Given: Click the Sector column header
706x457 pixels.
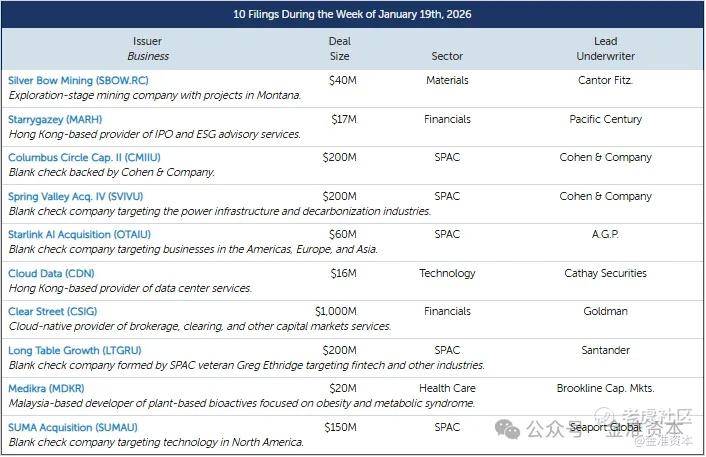Looking at the screenshot, I should (x=447, y=56).
